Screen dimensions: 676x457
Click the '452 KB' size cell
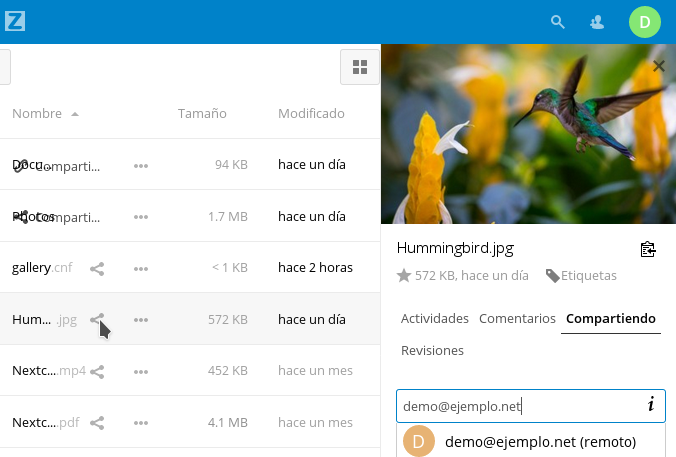pos(228,371)
